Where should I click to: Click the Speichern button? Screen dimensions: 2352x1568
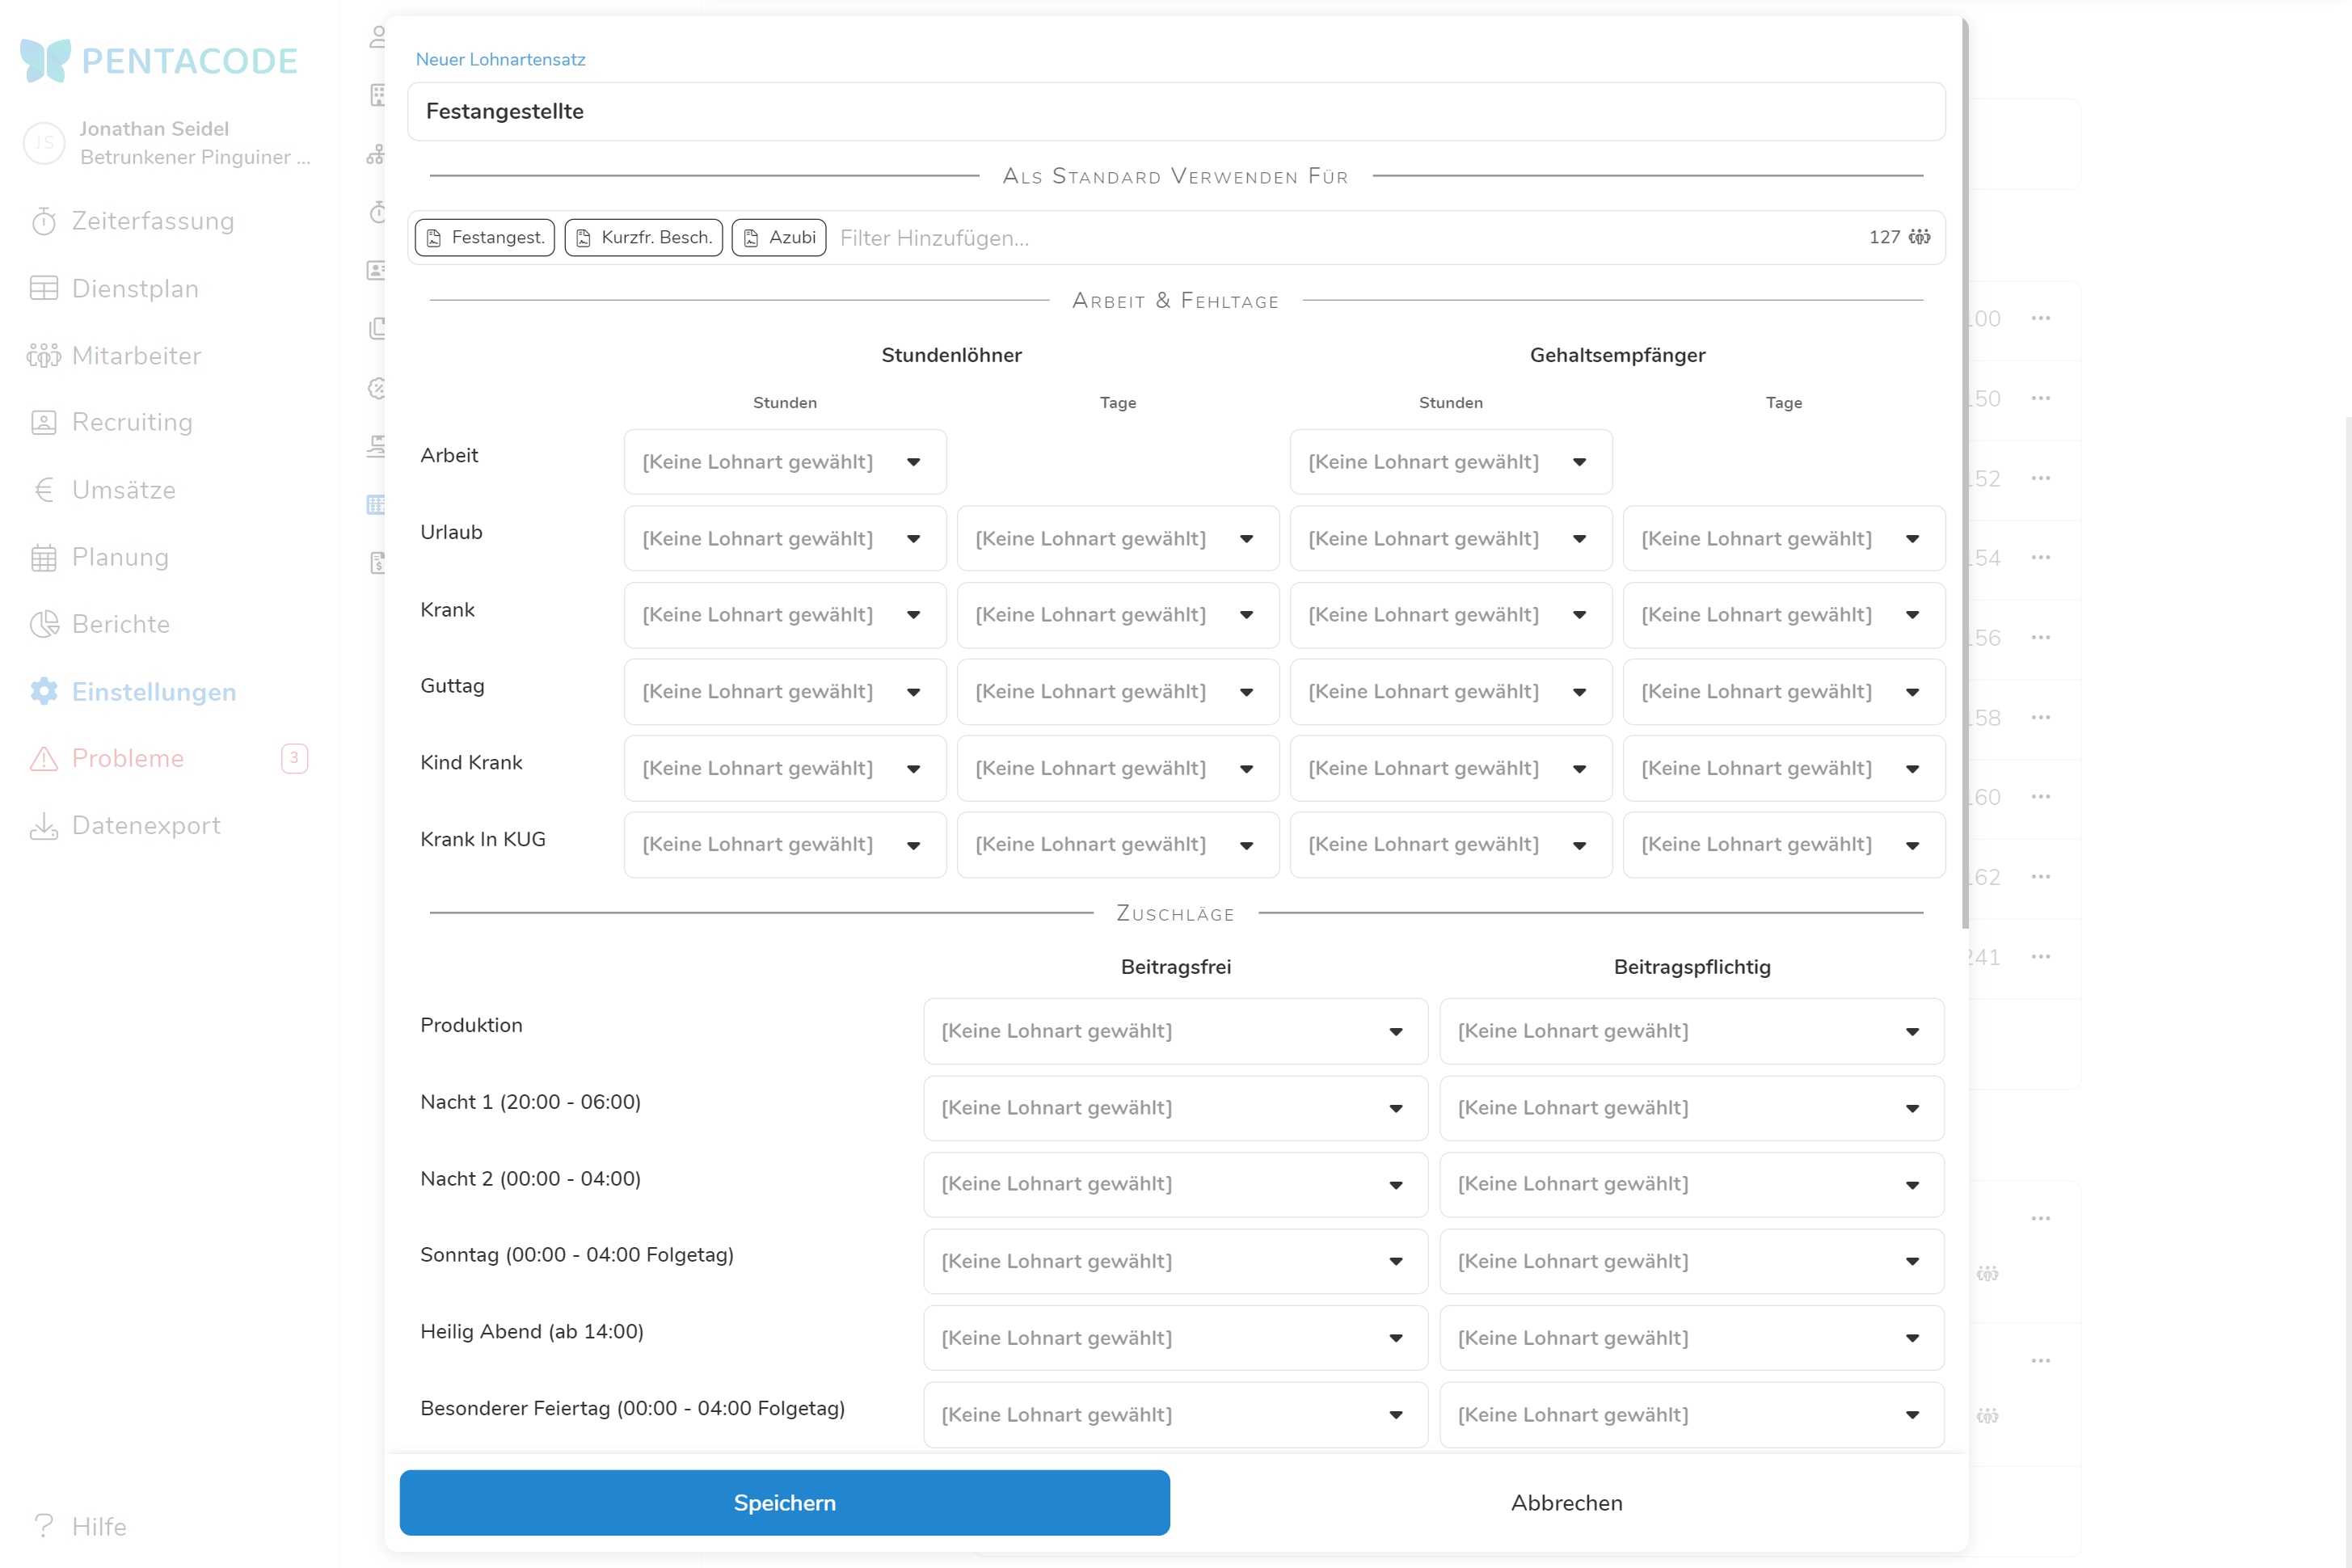click(x=784, y=1502)
